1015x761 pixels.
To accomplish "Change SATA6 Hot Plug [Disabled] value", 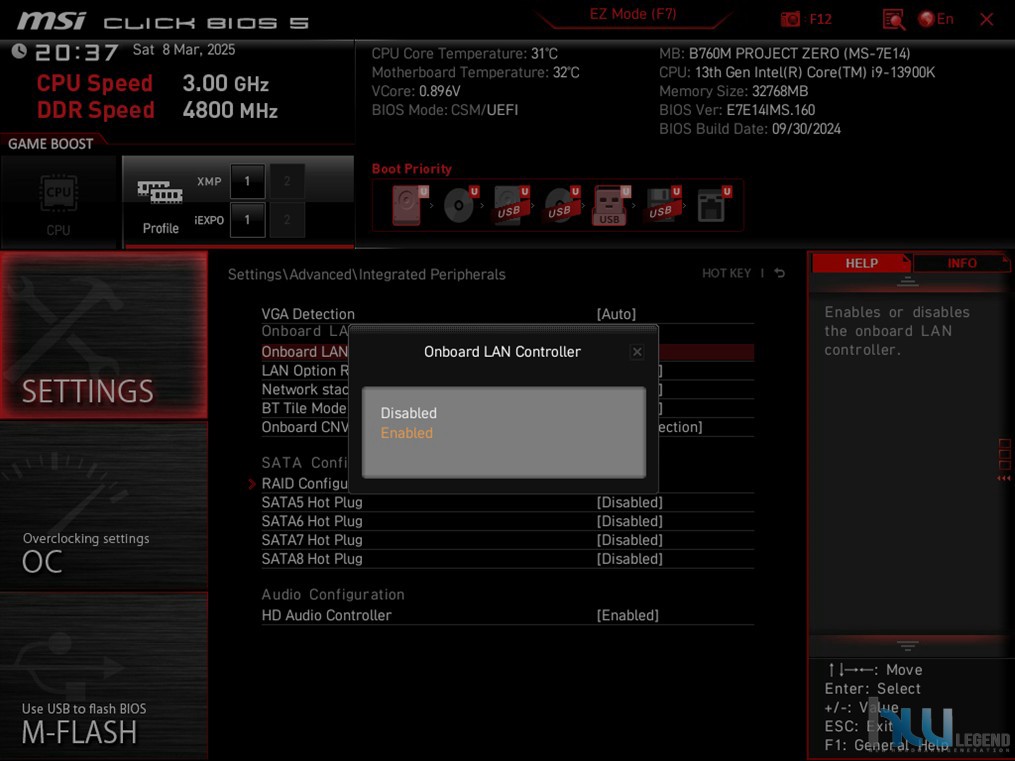I will [x=629, y=521].
